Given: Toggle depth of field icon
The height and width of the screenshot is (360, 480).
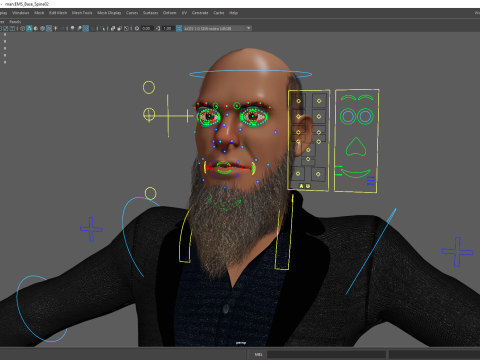Looking at the screenshot, I should click(x=92, y=28).
